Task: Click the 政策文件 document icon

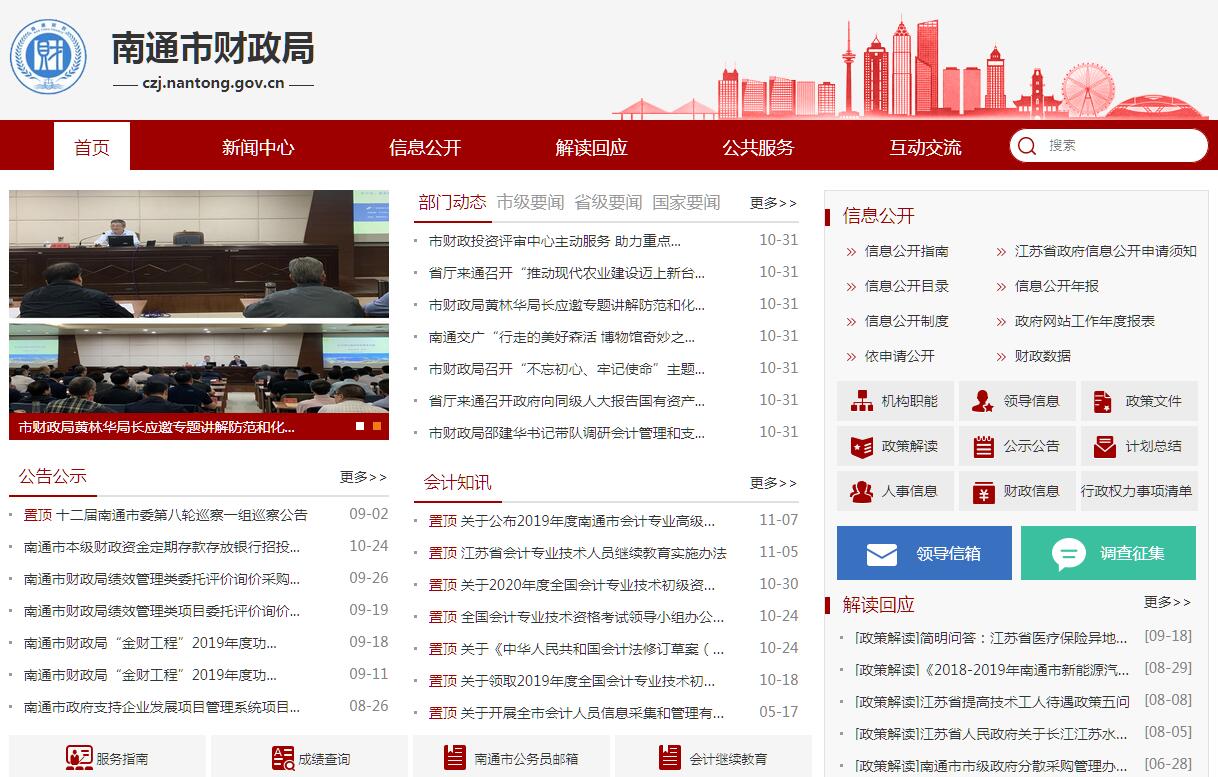Action: [1103, 401]
